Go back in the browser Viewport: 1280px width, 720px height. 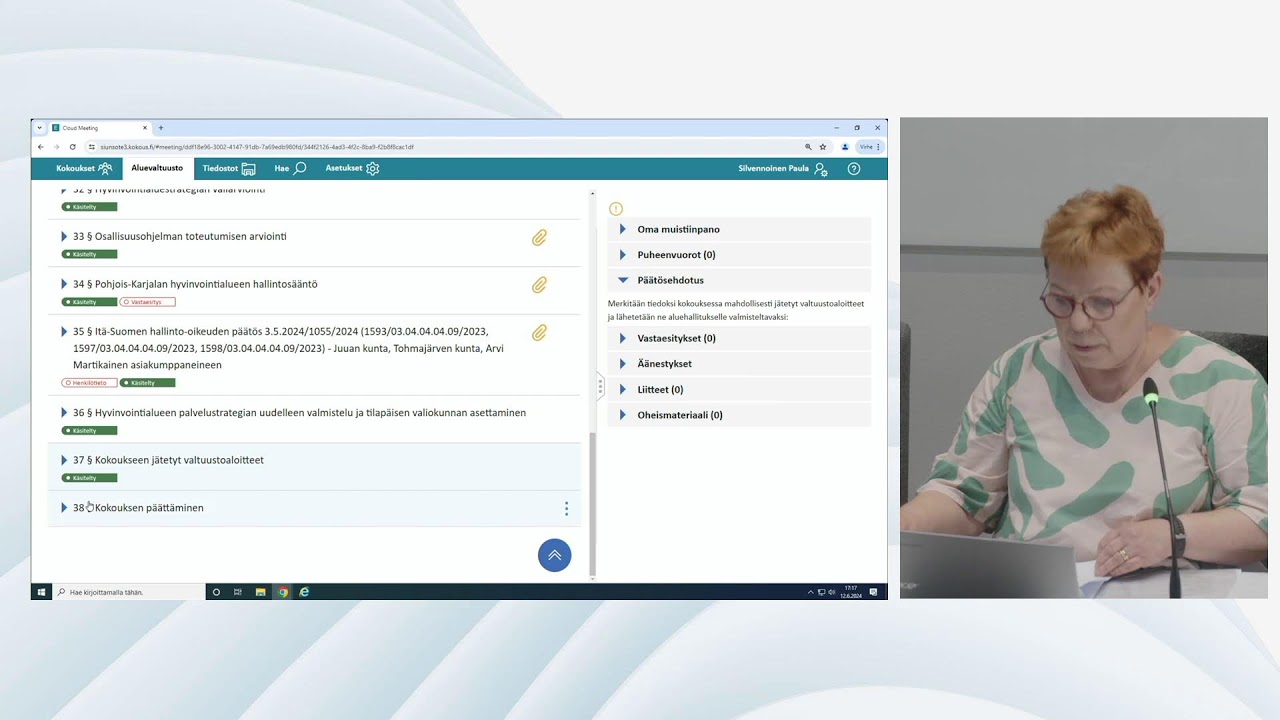click(41, 147)
